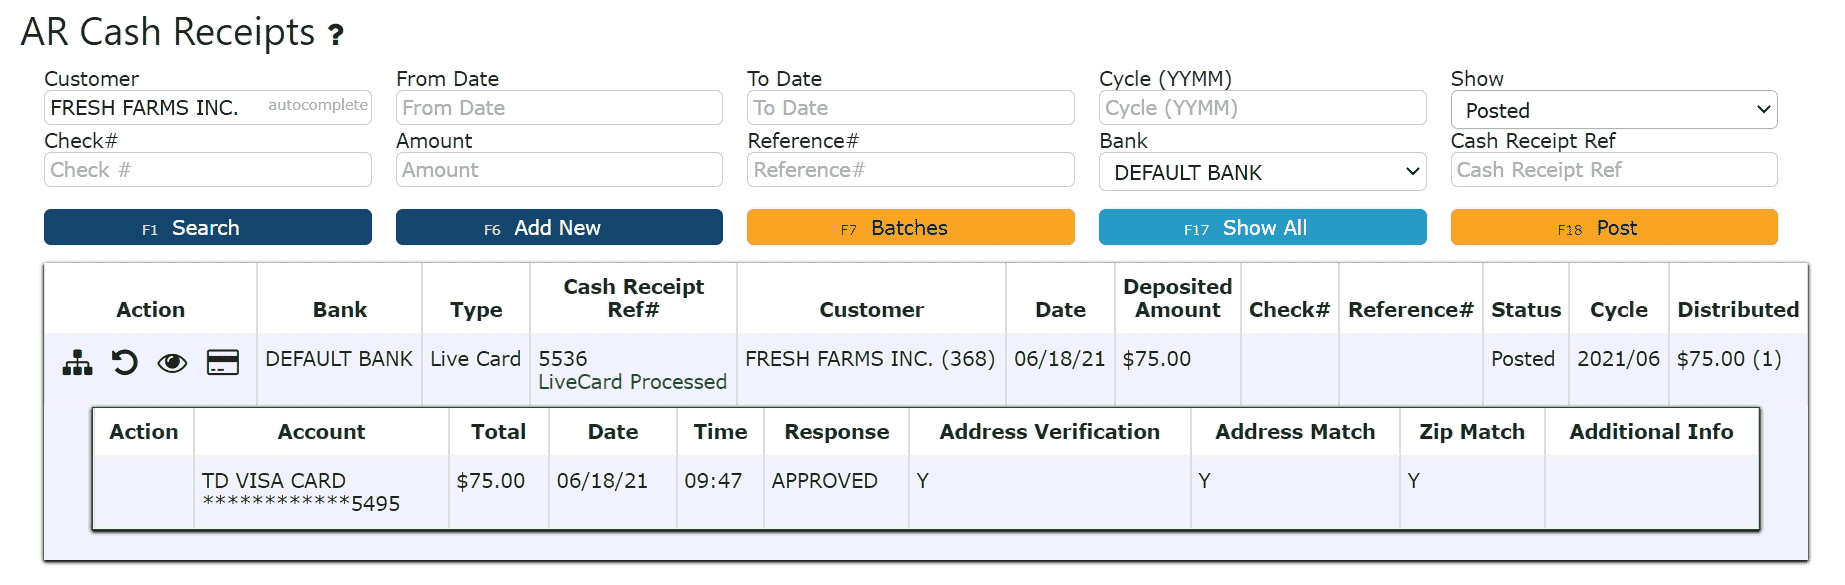Expand the Bank dropdown showing DEFAULT BANK
1845x585 pixels.
pos(1262,172)
